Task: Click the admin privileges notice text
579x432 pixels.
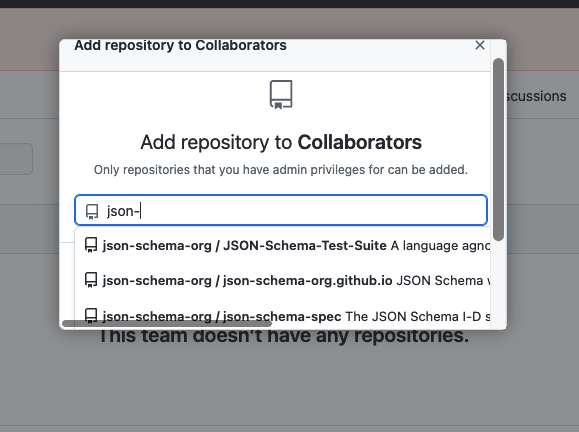Action: point(281,170)
